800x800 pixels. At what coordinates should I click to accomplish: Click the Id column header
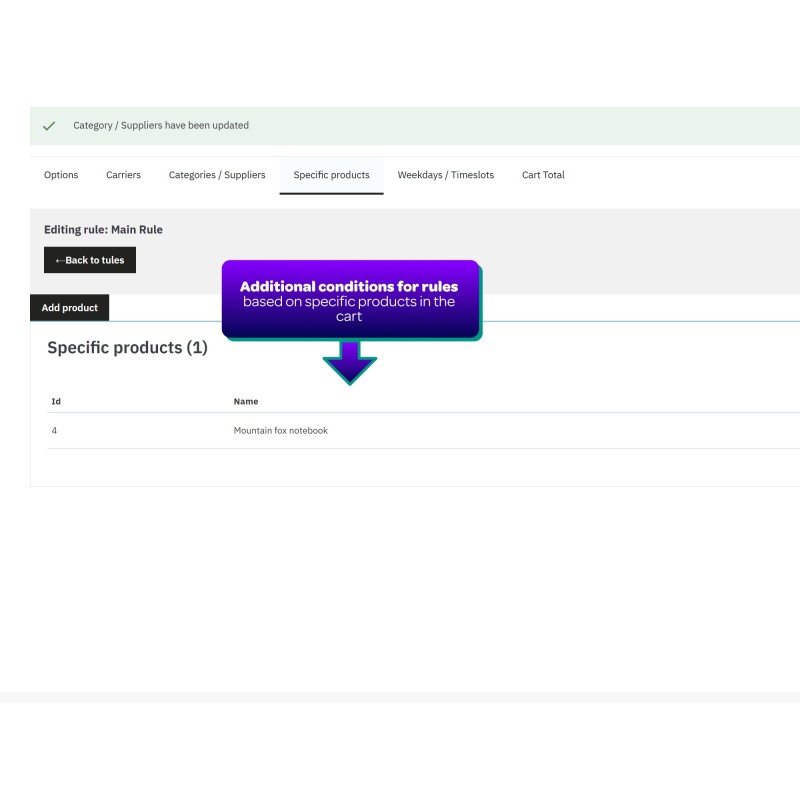coord(56,402)
